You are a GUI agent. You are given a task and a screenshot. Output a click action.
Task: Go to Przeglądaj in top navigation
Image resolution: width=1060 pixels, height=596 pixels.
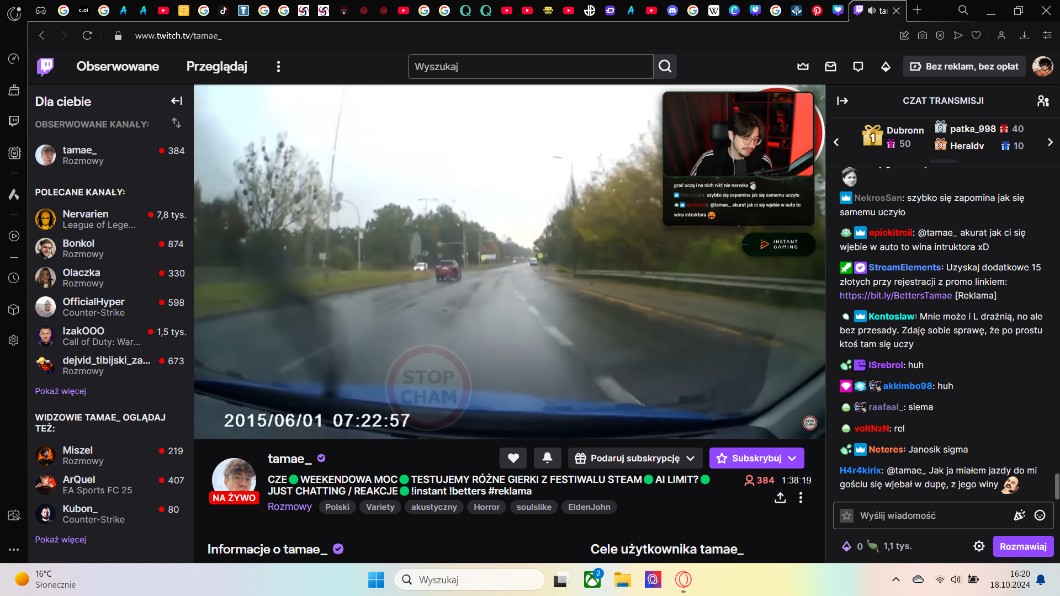[x=216, y=67]
